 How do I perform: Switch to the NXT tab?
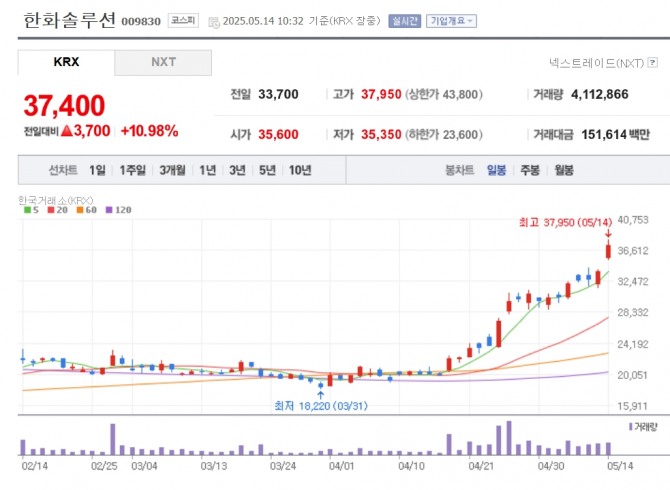click(163, 62)
